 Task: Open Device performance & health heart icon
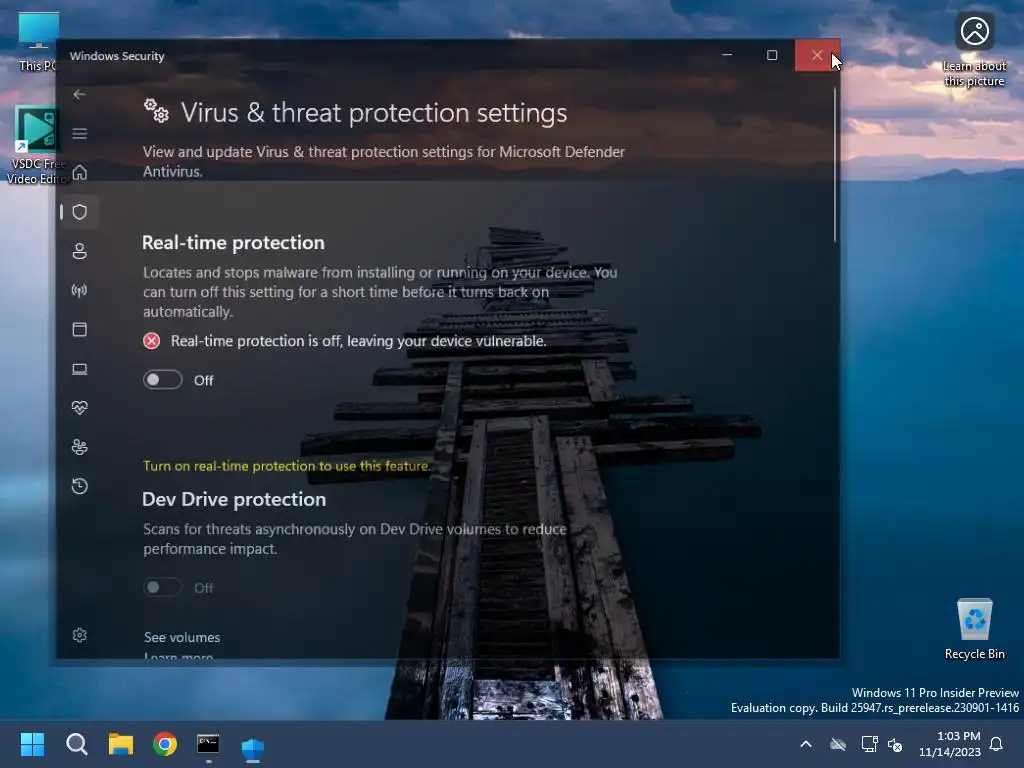point(79,408)
